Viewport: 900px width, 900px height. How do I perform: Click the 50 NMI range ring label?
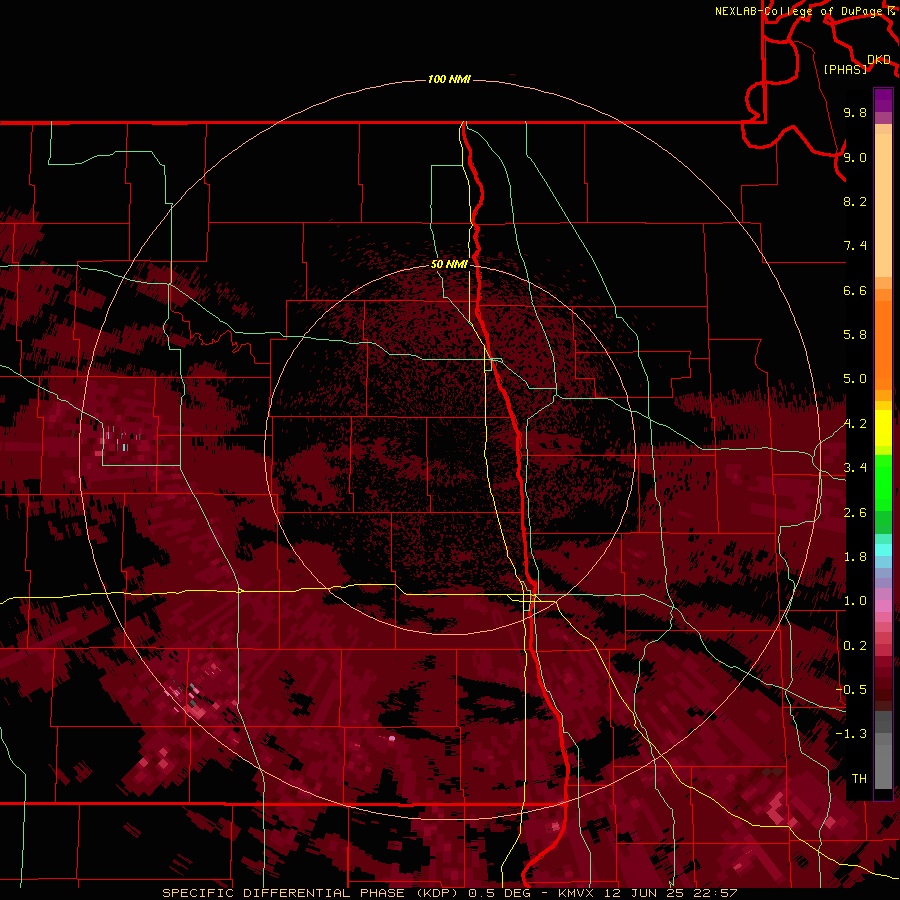click(x=449, y=264)
